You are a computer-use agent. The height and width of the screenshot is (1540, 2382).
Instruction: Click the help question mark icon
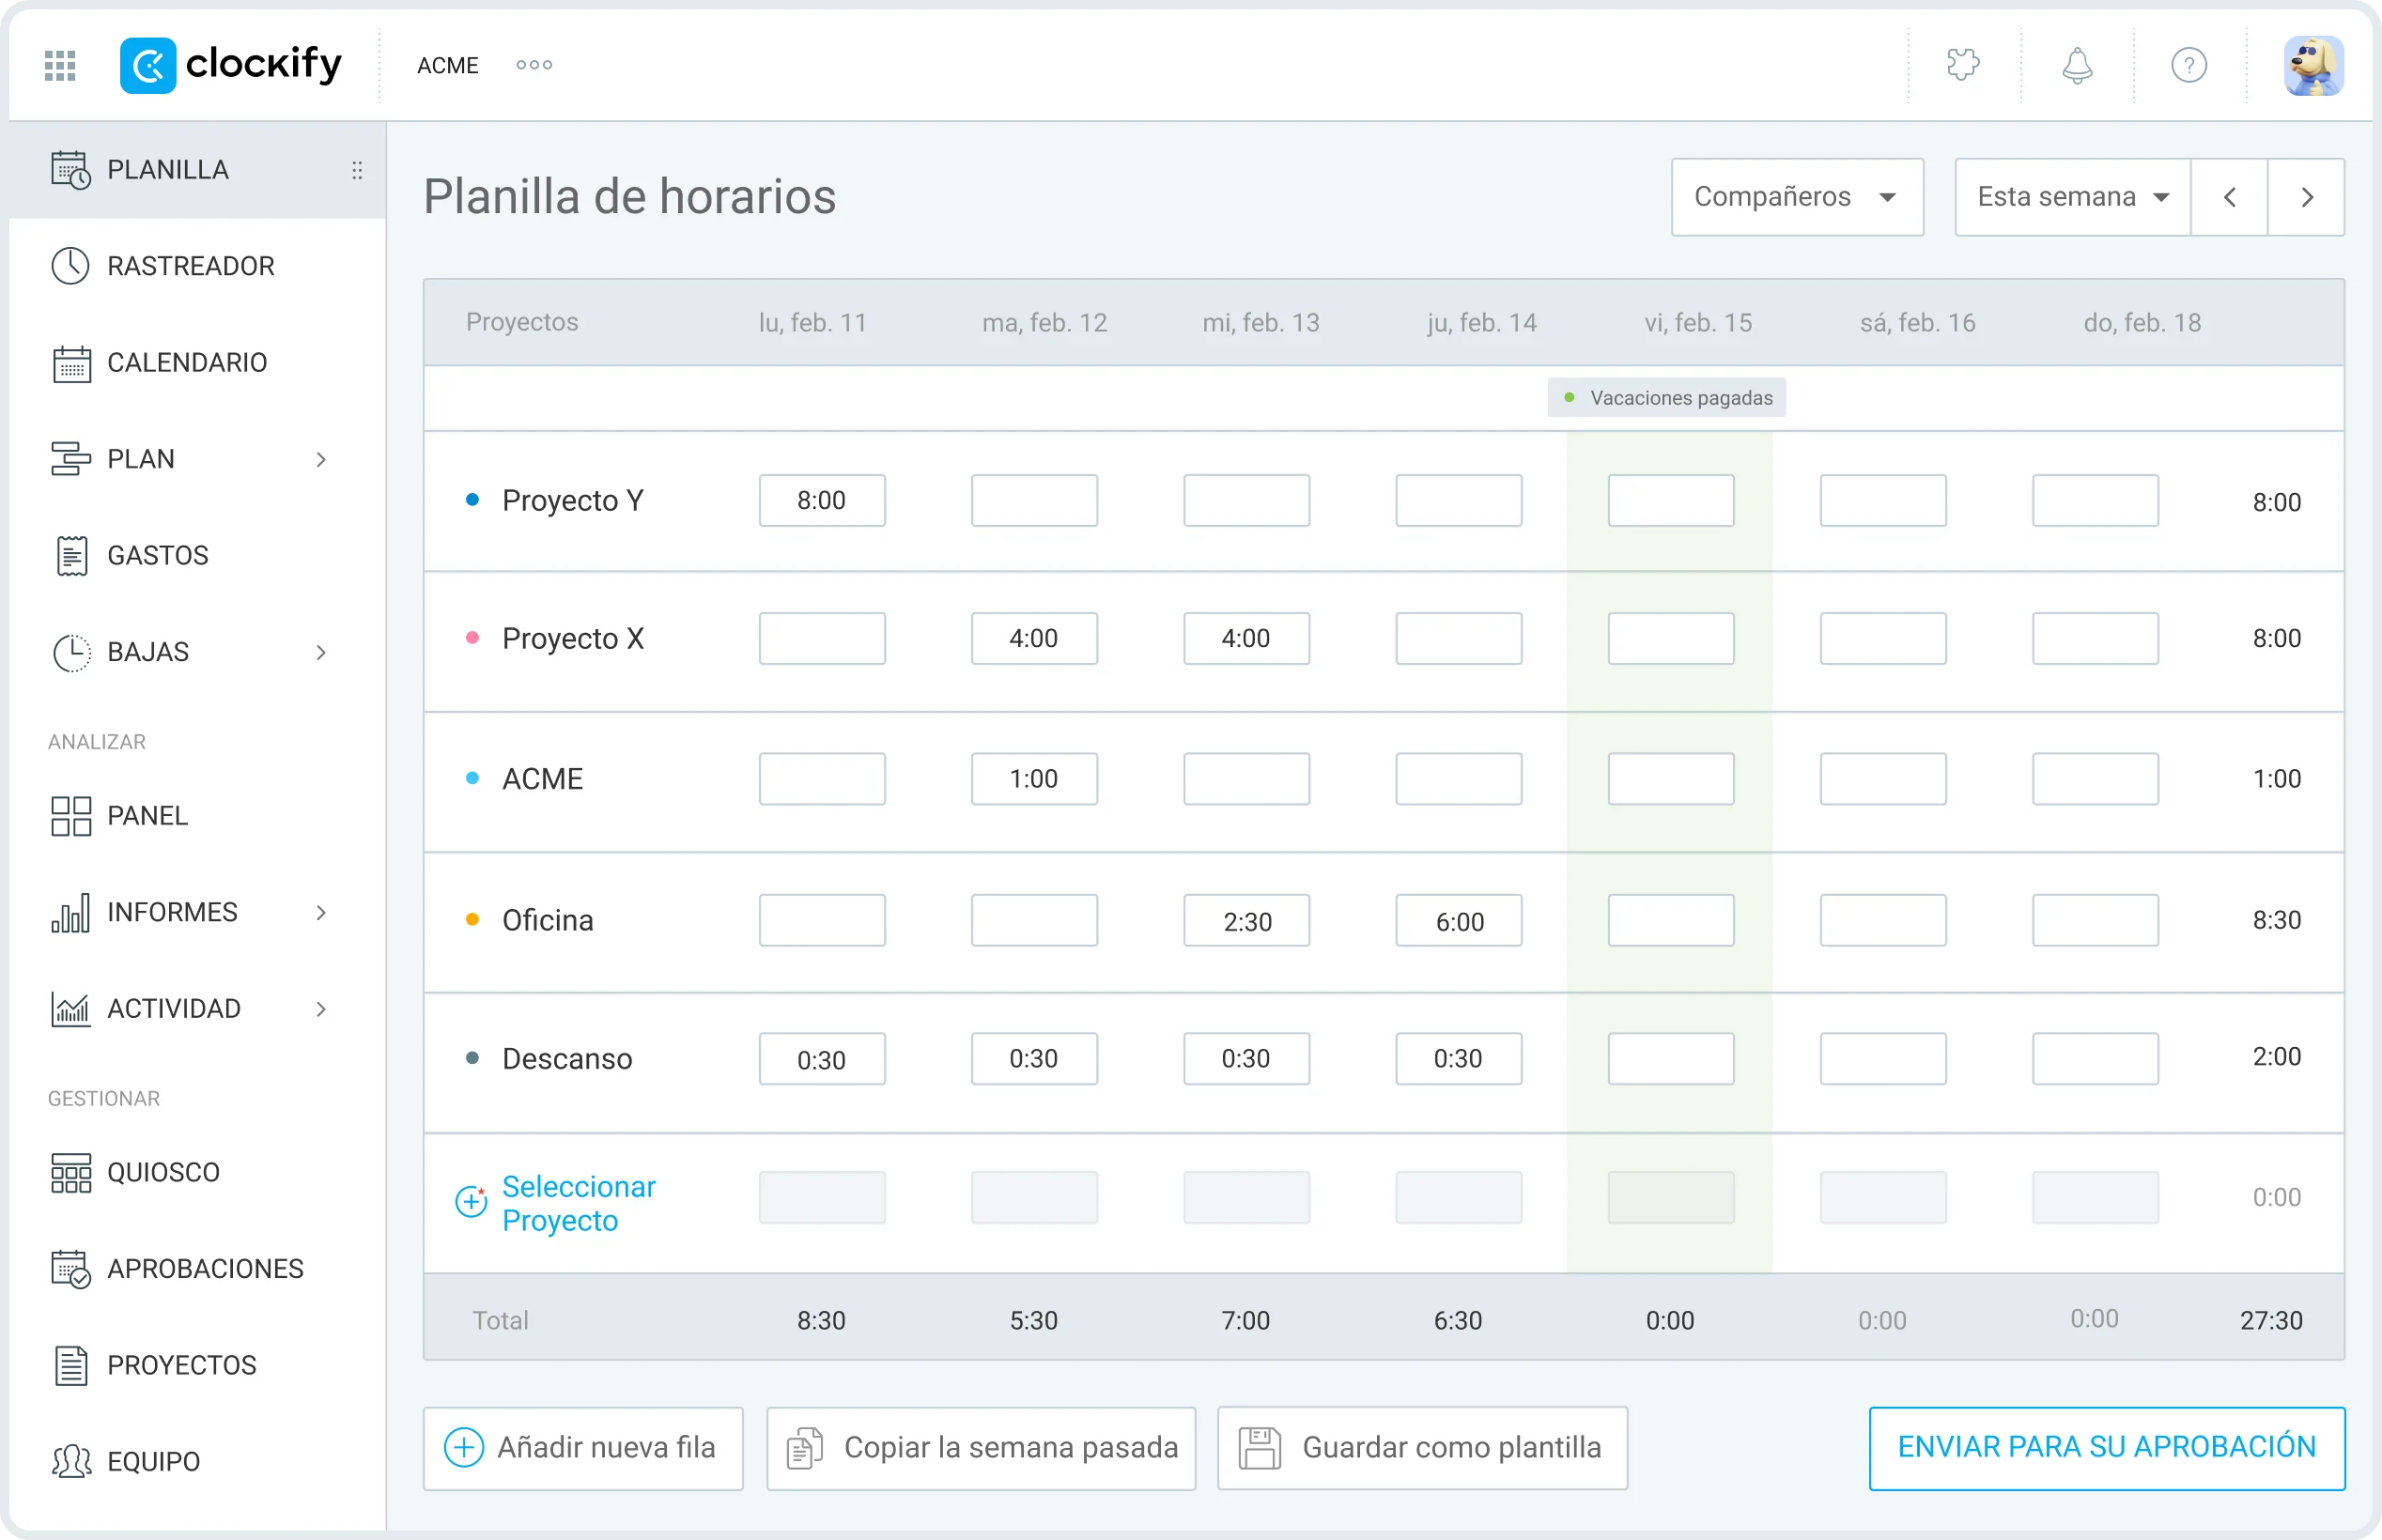click(2189, 64)
